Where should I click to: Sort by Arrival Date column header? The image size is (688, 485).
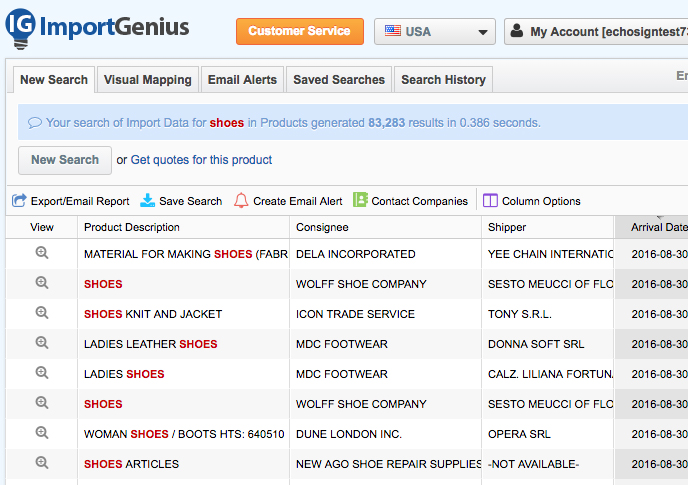pos(652,227)
